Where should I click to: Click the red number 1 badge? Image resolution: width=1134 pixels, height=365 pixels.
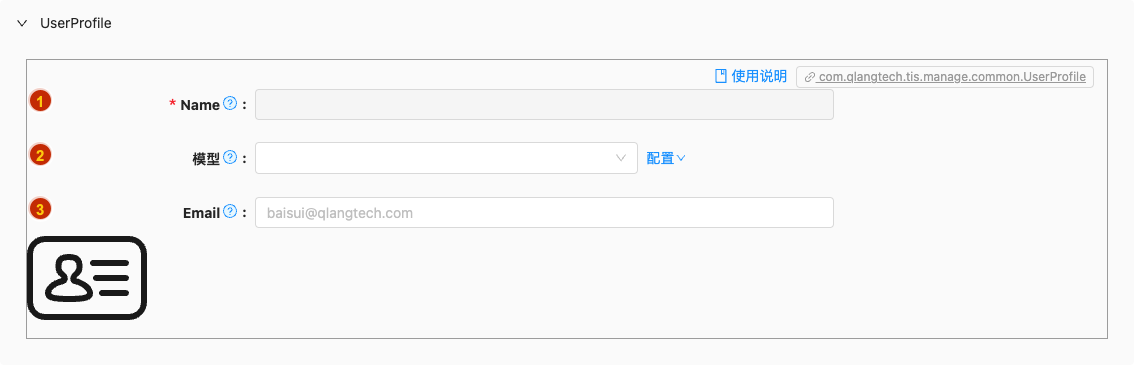pos(40,101)
